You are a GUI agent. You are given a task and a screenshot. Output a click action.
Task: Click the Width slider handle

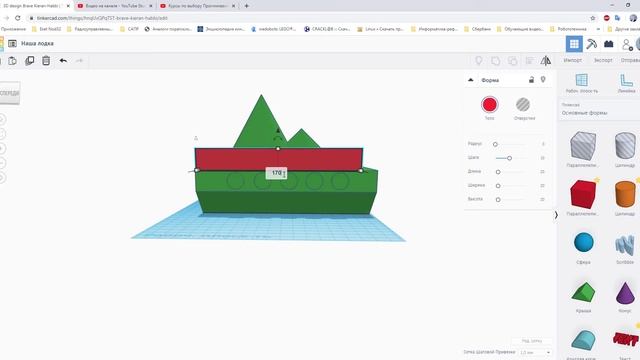(x=498, y=186)
